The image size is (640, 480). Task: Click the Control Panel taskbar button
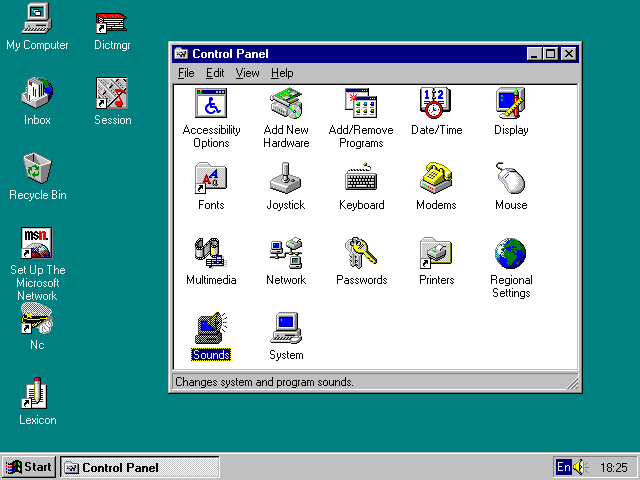[140, 467]
